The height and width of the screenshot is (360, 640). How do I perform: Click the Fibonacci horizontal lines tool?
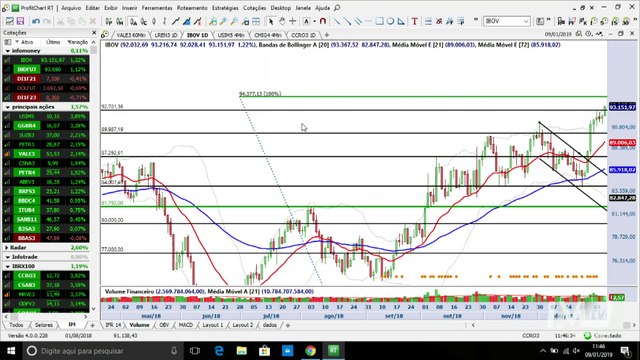(428, 21)
